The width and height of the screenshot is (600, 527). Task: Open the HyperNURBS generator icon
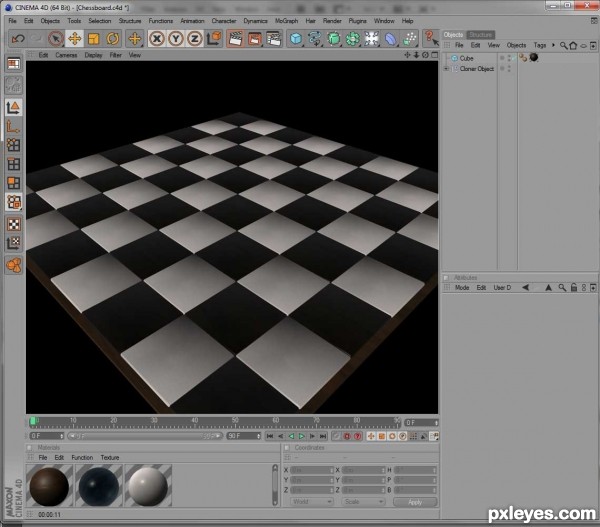pyautogui.click(x=334, y=39)
